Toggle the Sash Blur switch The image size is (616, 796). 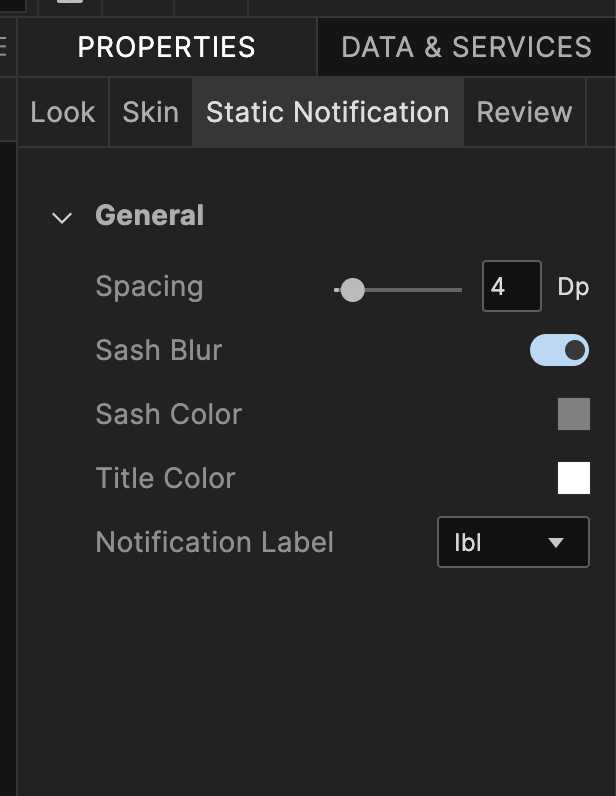pyautogui.click(x=559, y=350)
